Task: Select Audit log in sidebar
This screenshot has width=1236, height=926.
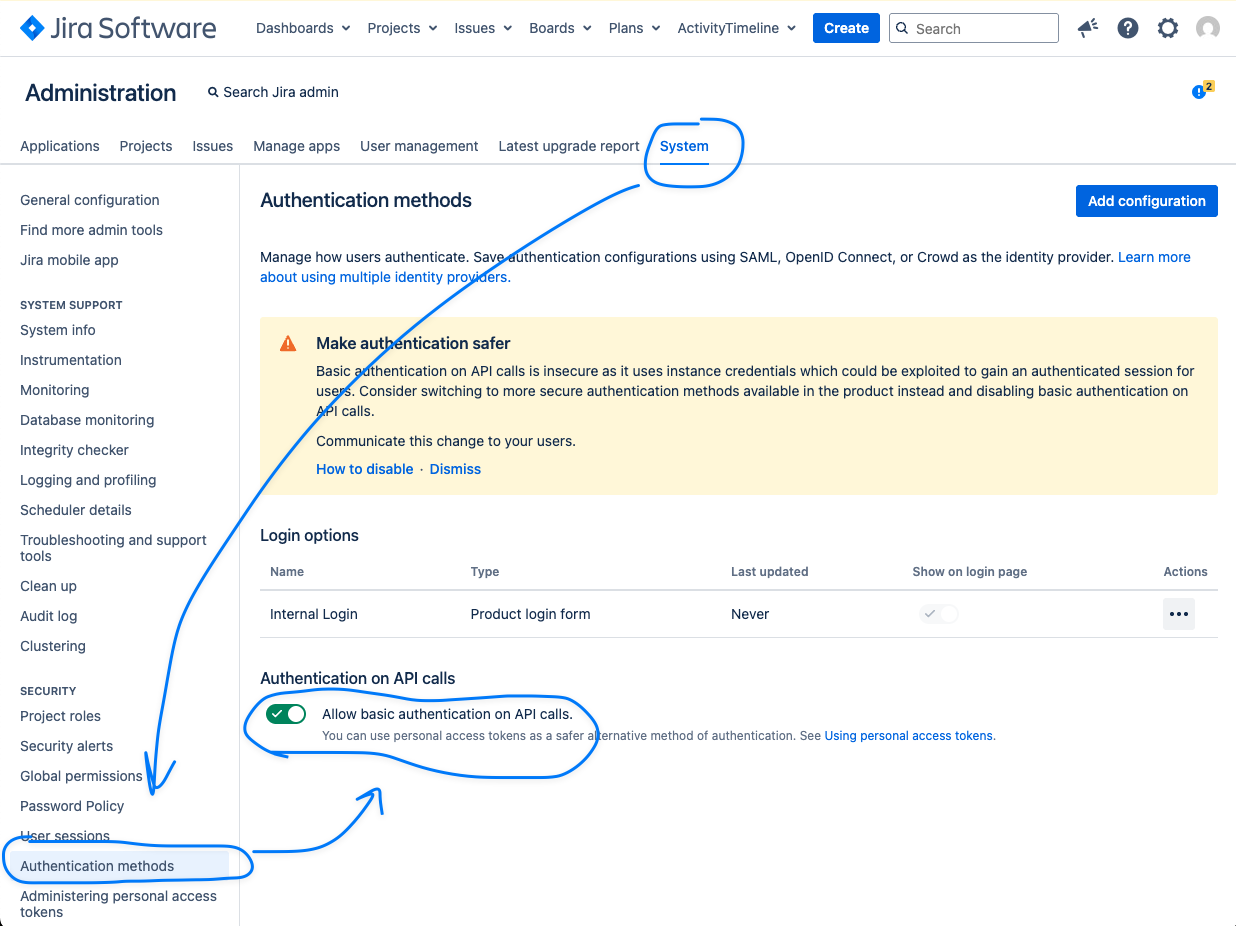Action: [x=48, y=616]
